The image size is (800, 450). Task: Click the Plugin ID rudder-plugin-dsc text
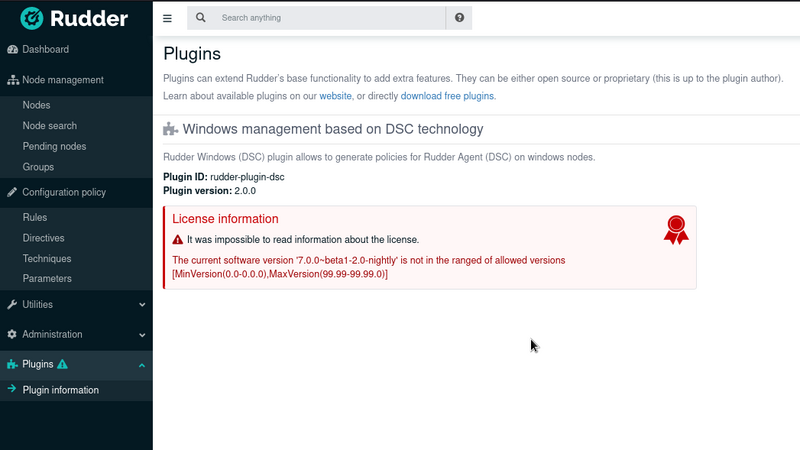click(223, 177)
